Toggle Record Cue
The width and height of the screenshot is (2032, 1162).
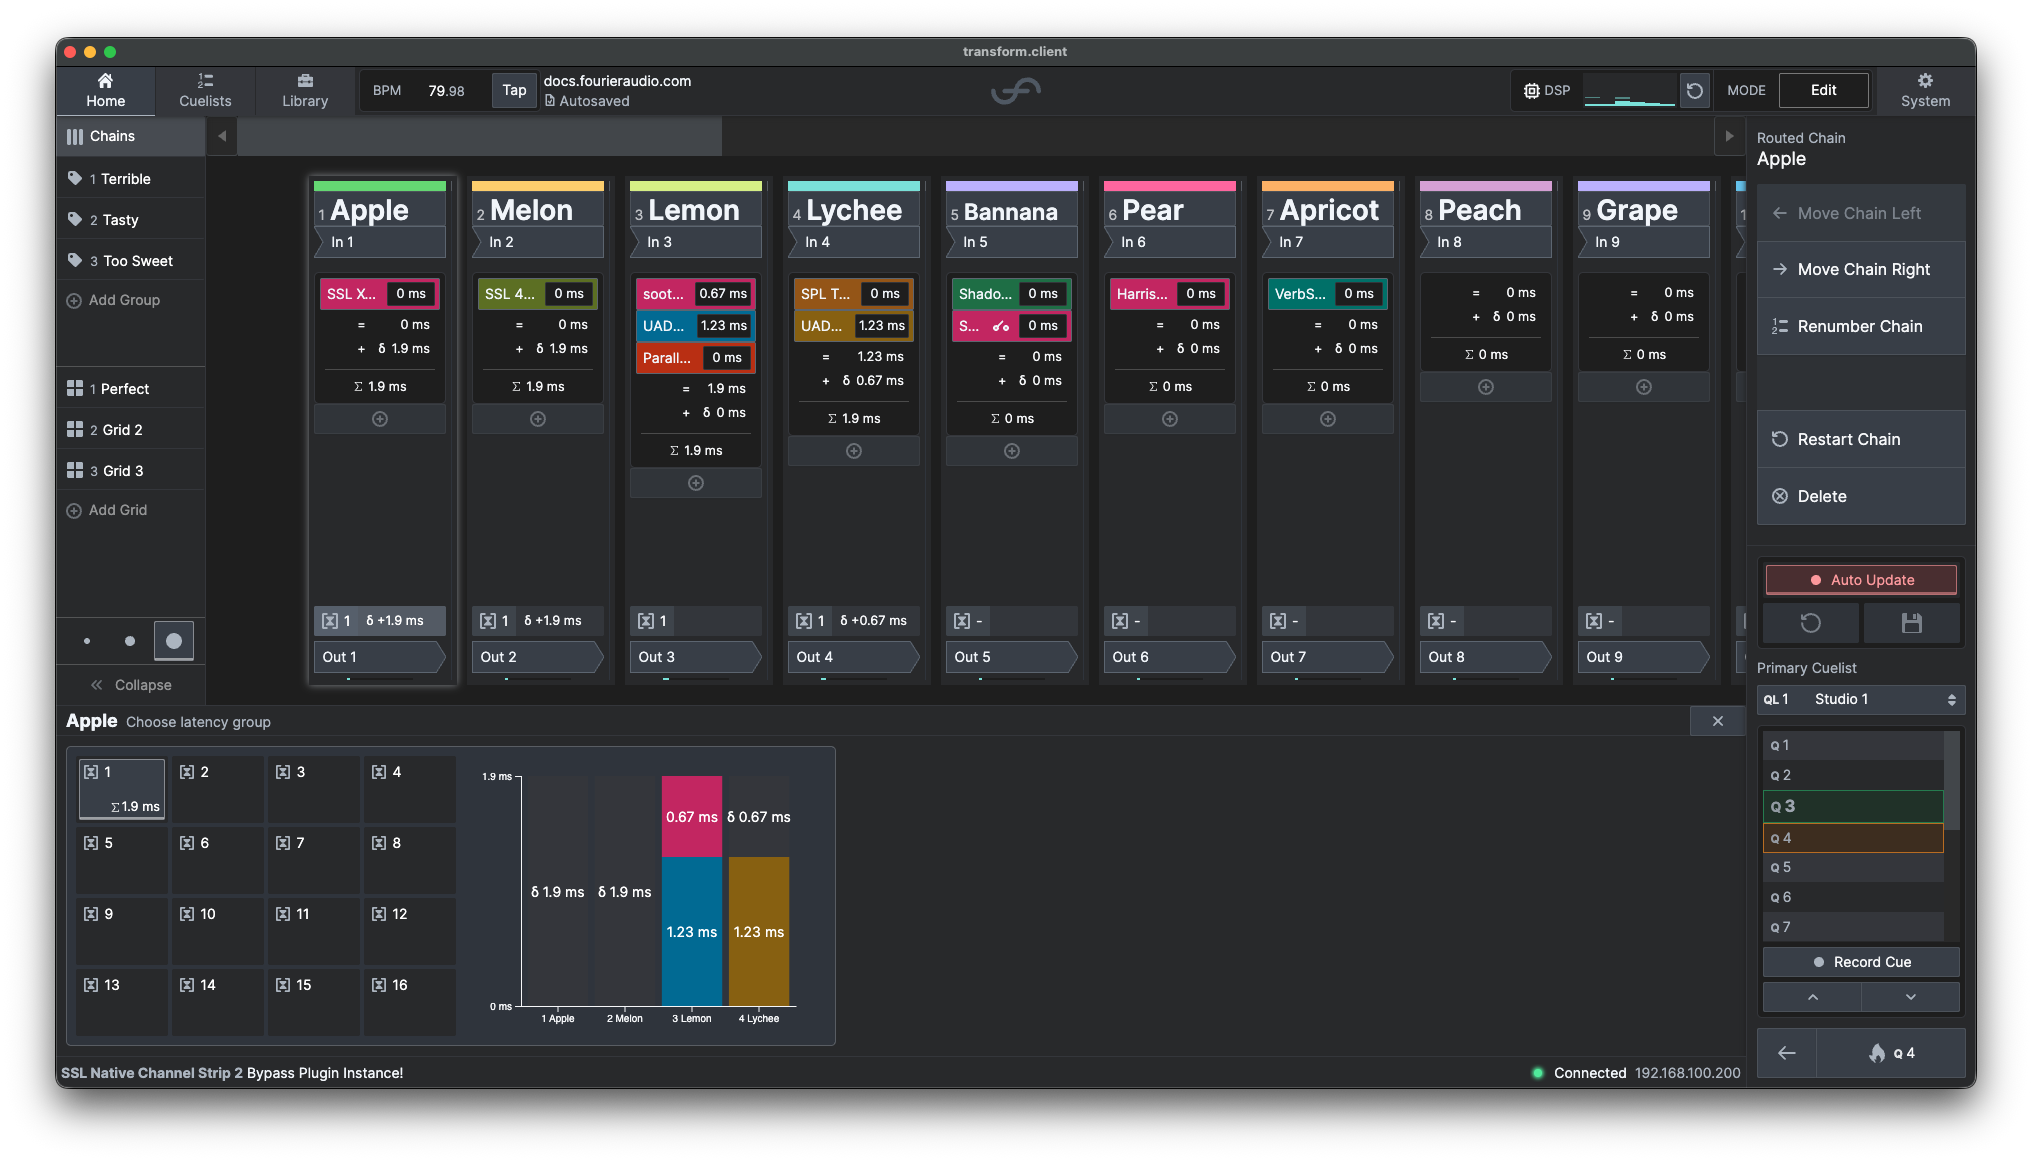(x=1861, y=962)
